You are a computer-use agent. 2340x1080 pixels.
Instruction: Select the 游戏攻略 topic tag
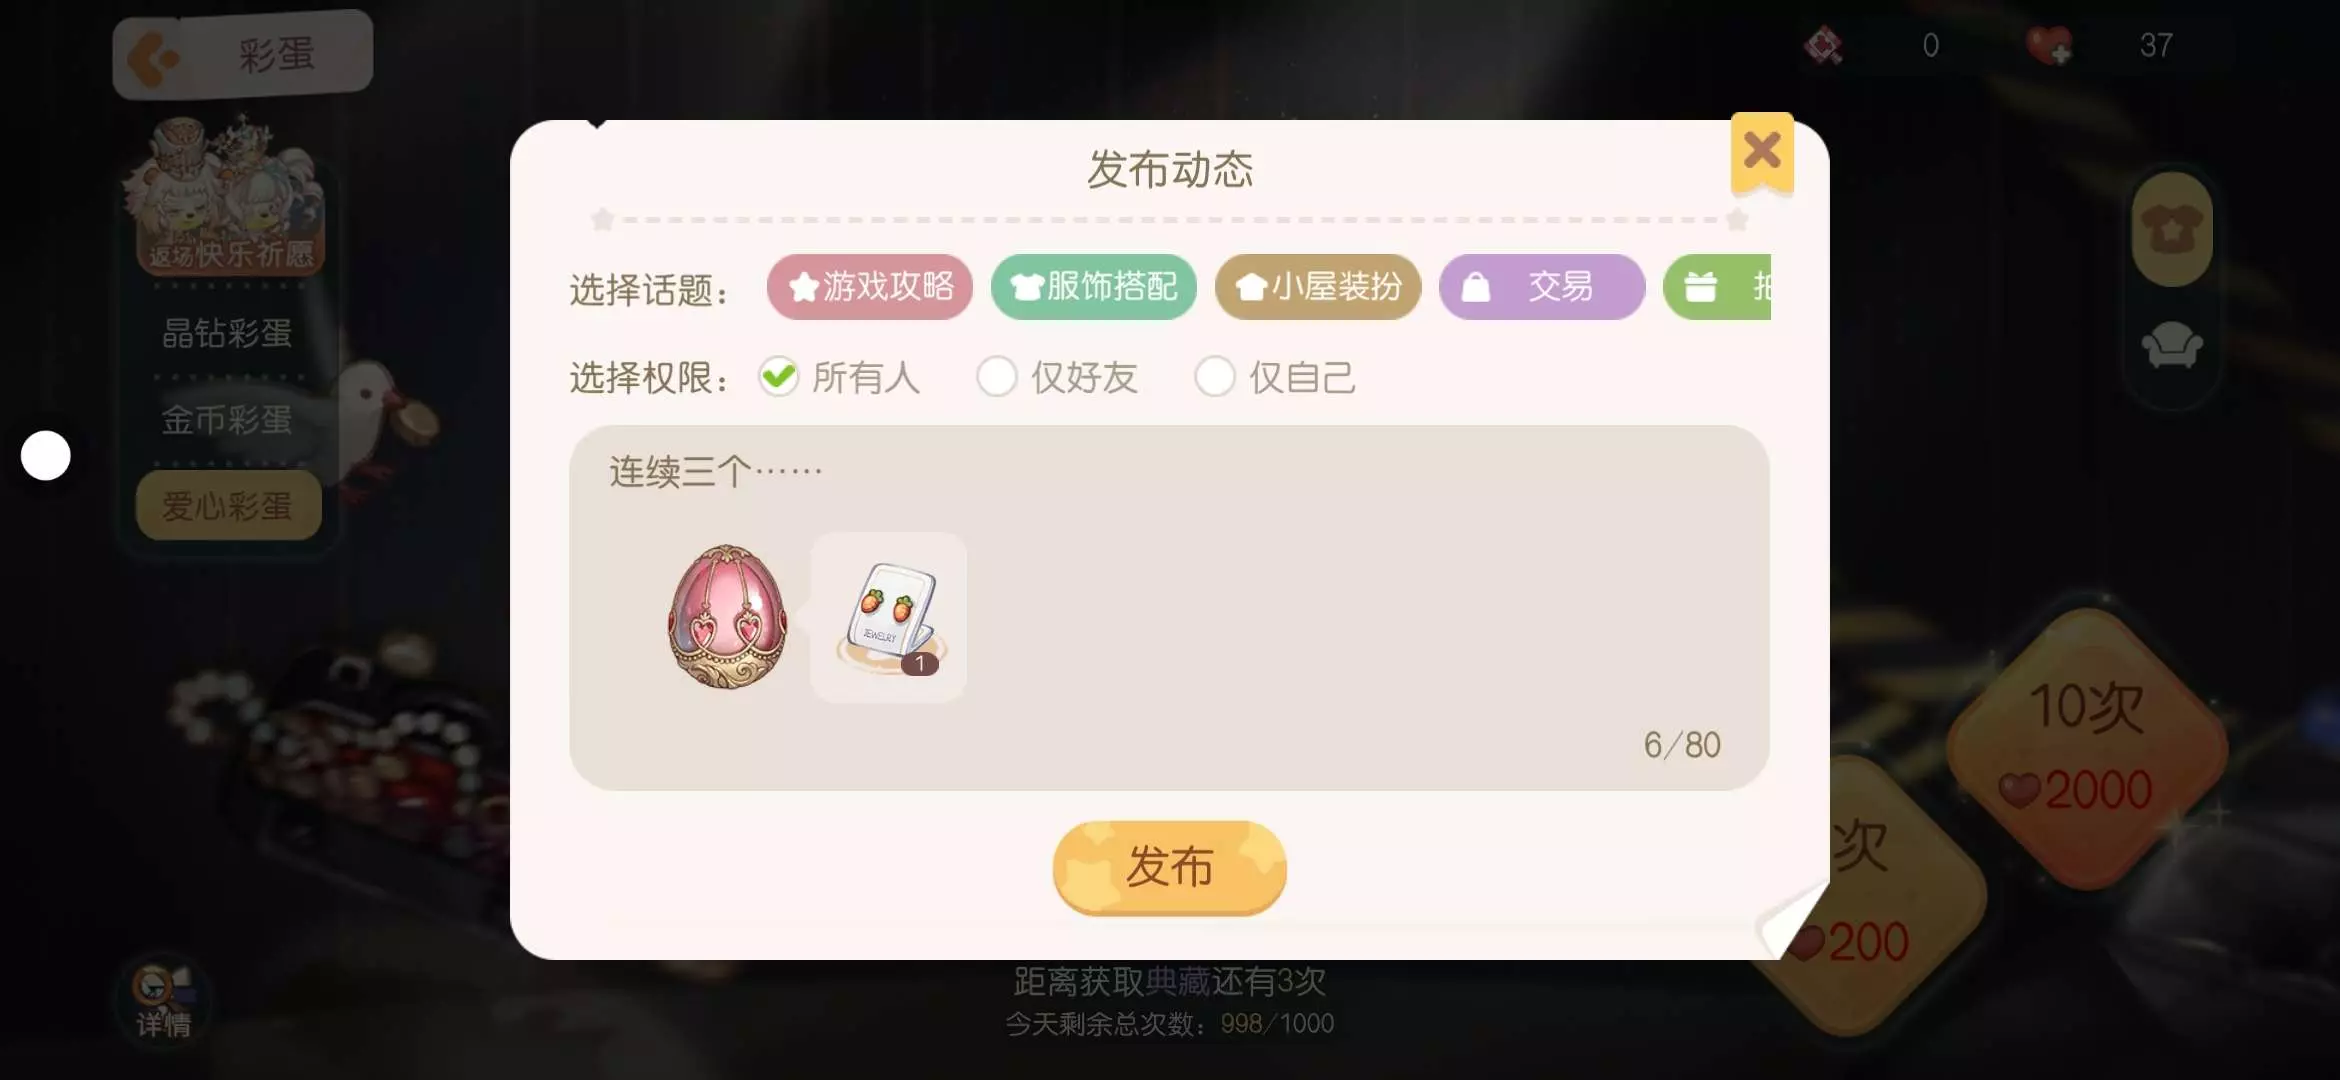click(869, 287)
